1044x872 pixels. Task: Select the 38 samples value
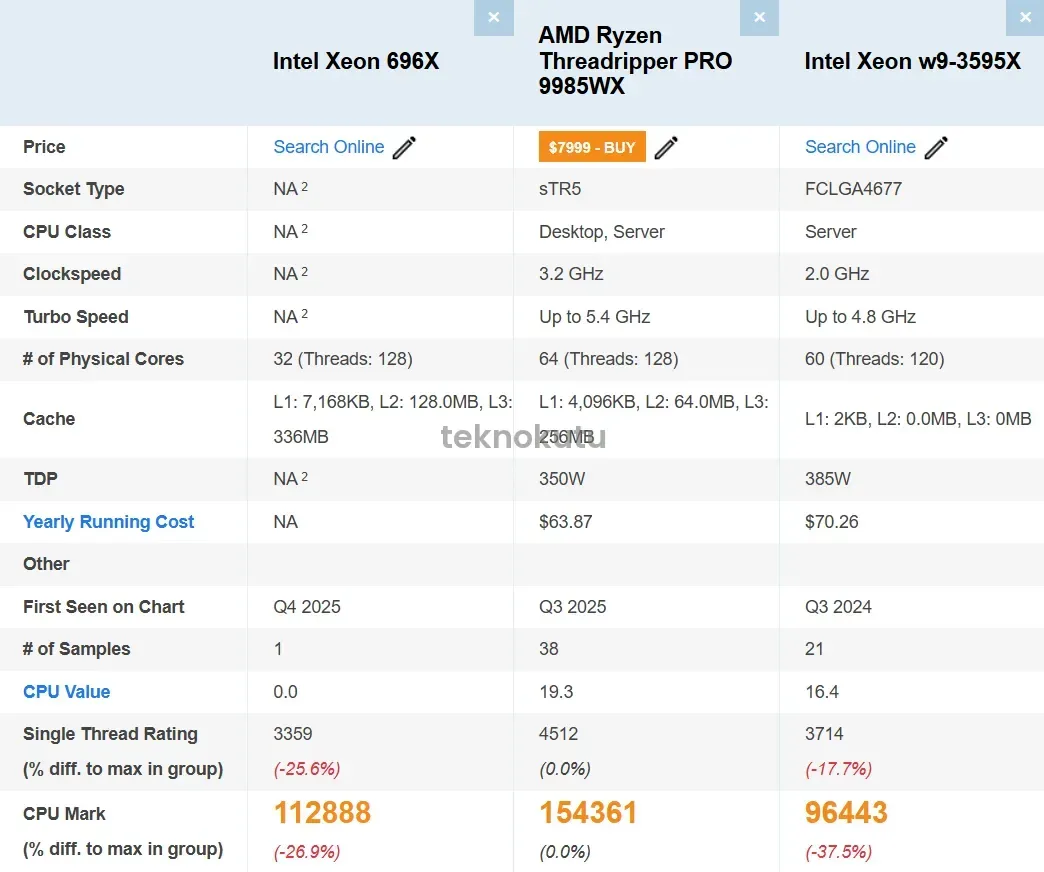[549, 649]
